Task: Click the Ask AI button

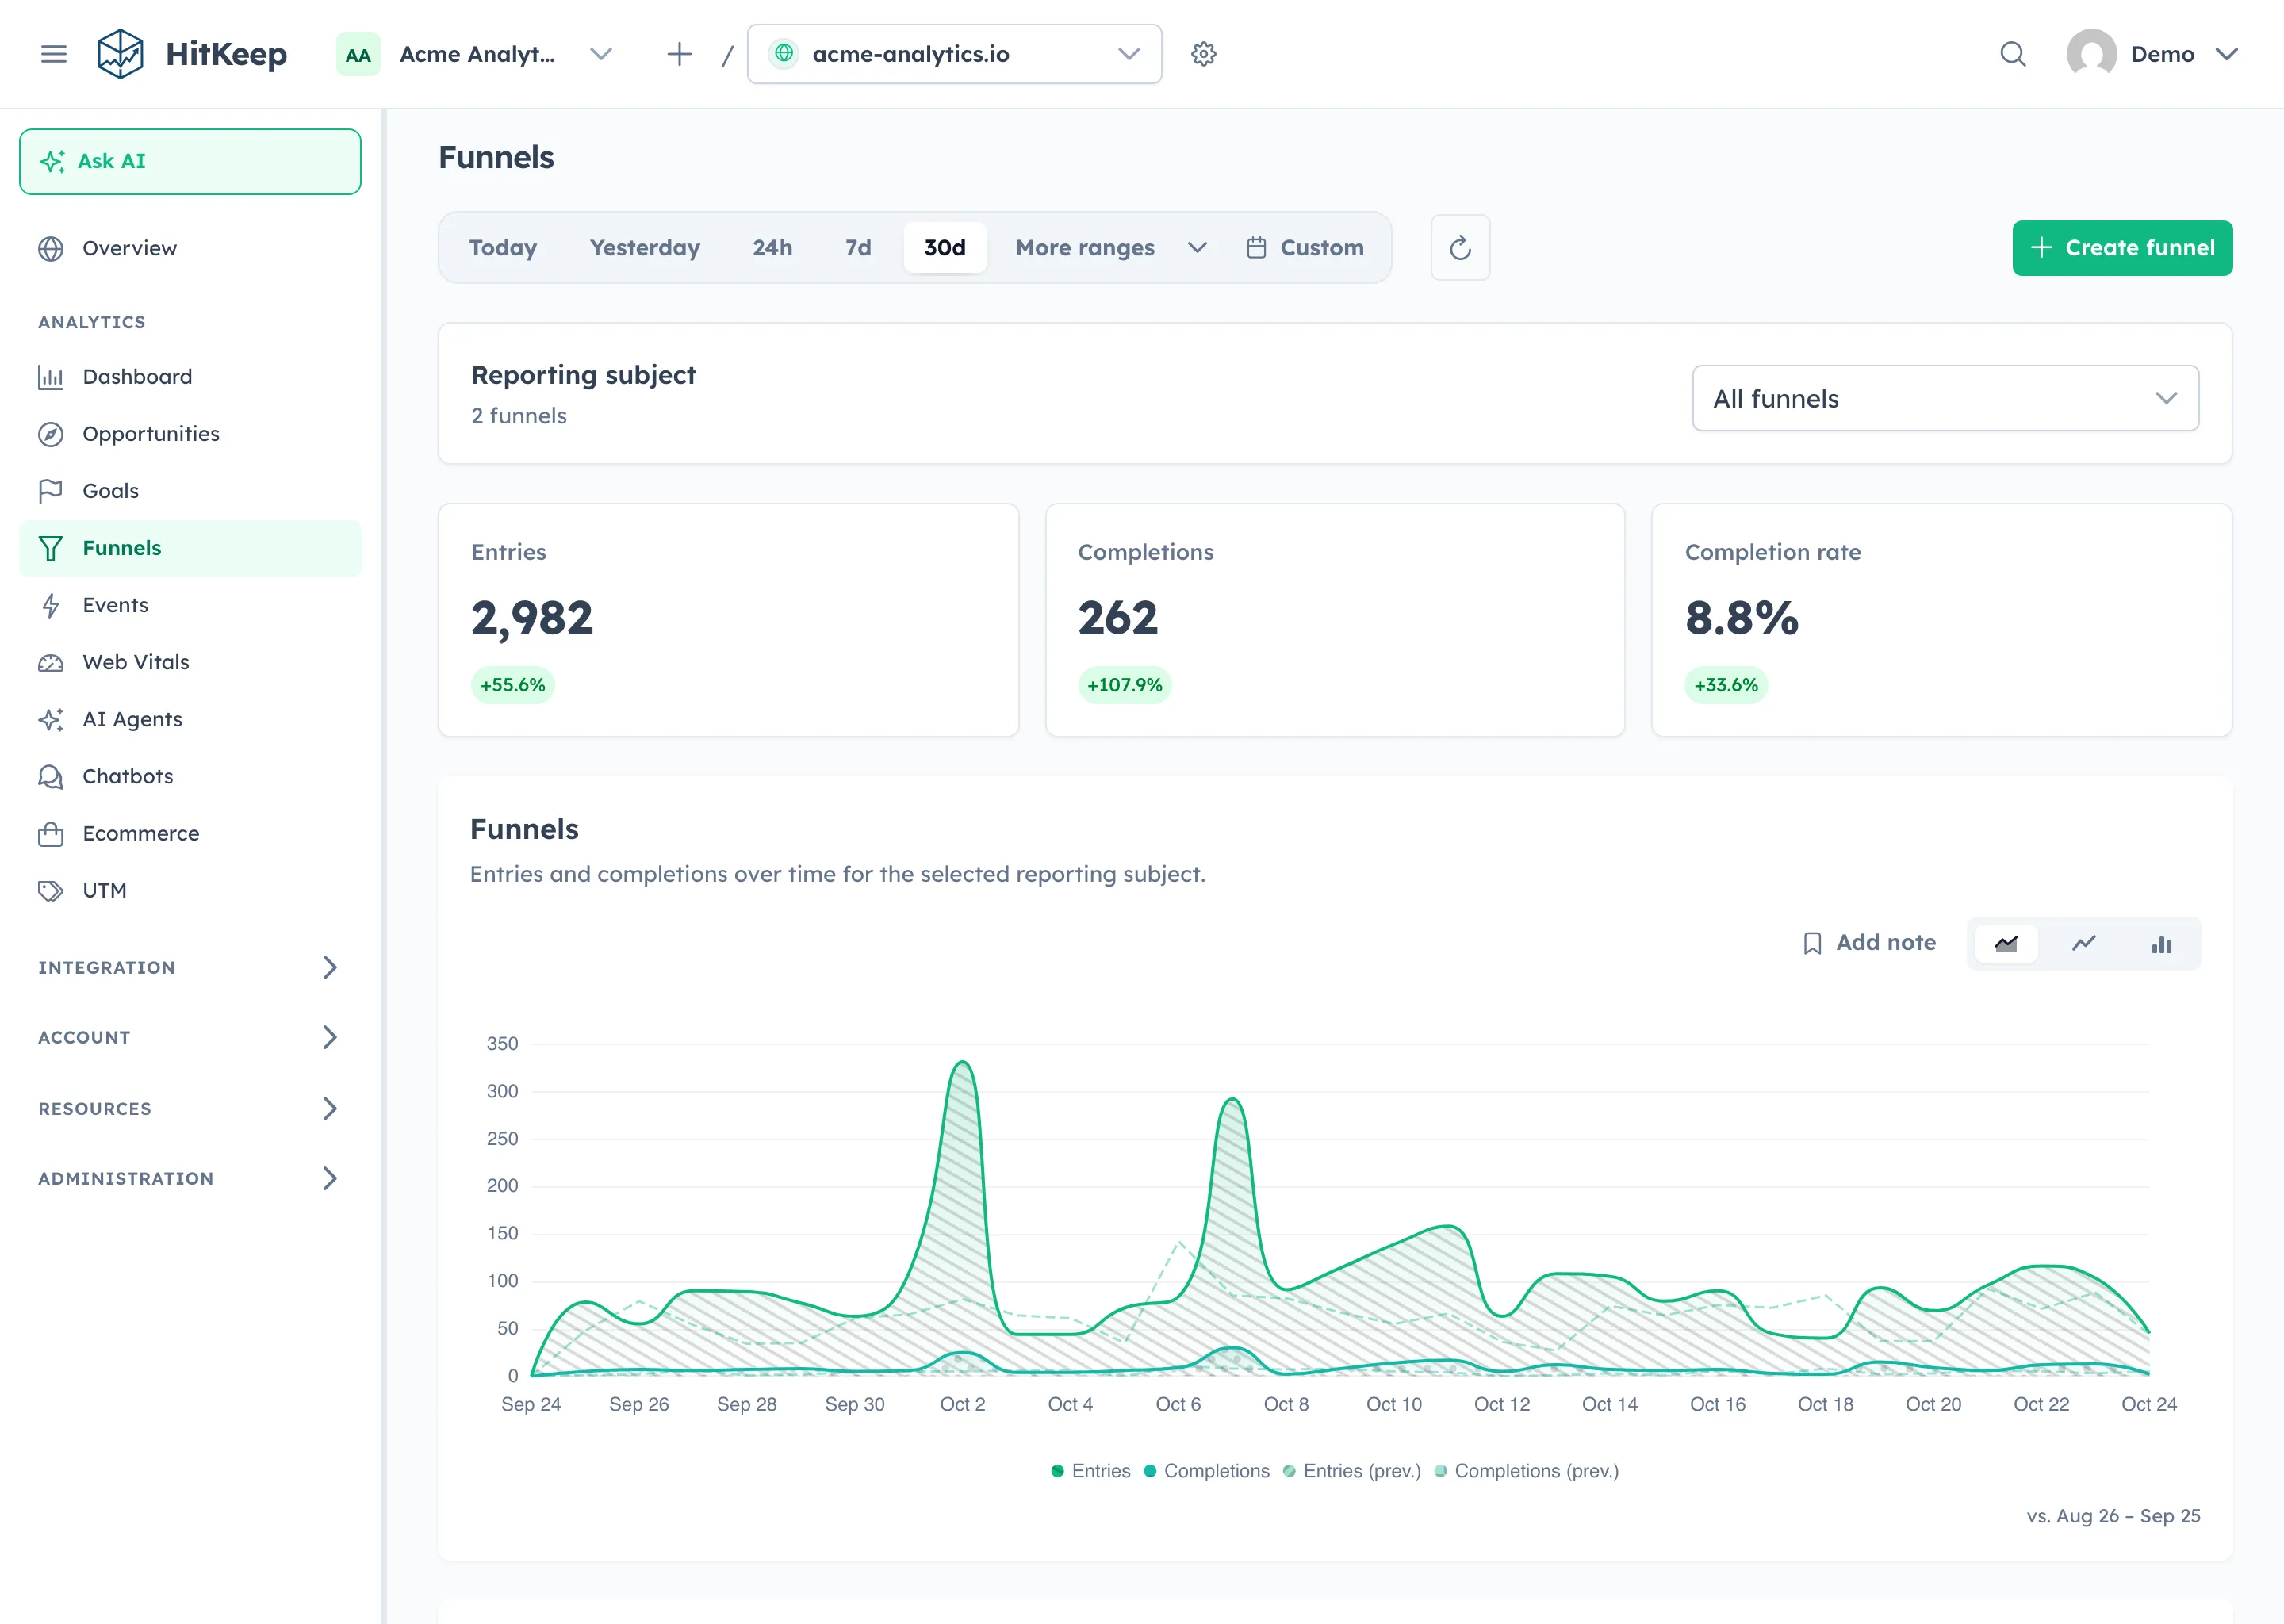Action: [x=190, y=161]
